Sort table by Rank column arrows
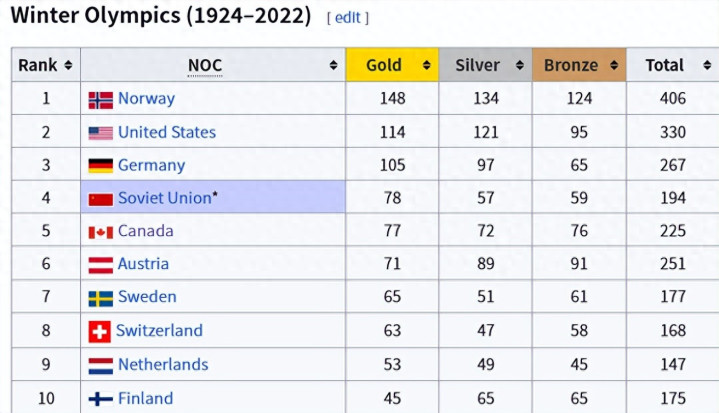 [68, 66]
